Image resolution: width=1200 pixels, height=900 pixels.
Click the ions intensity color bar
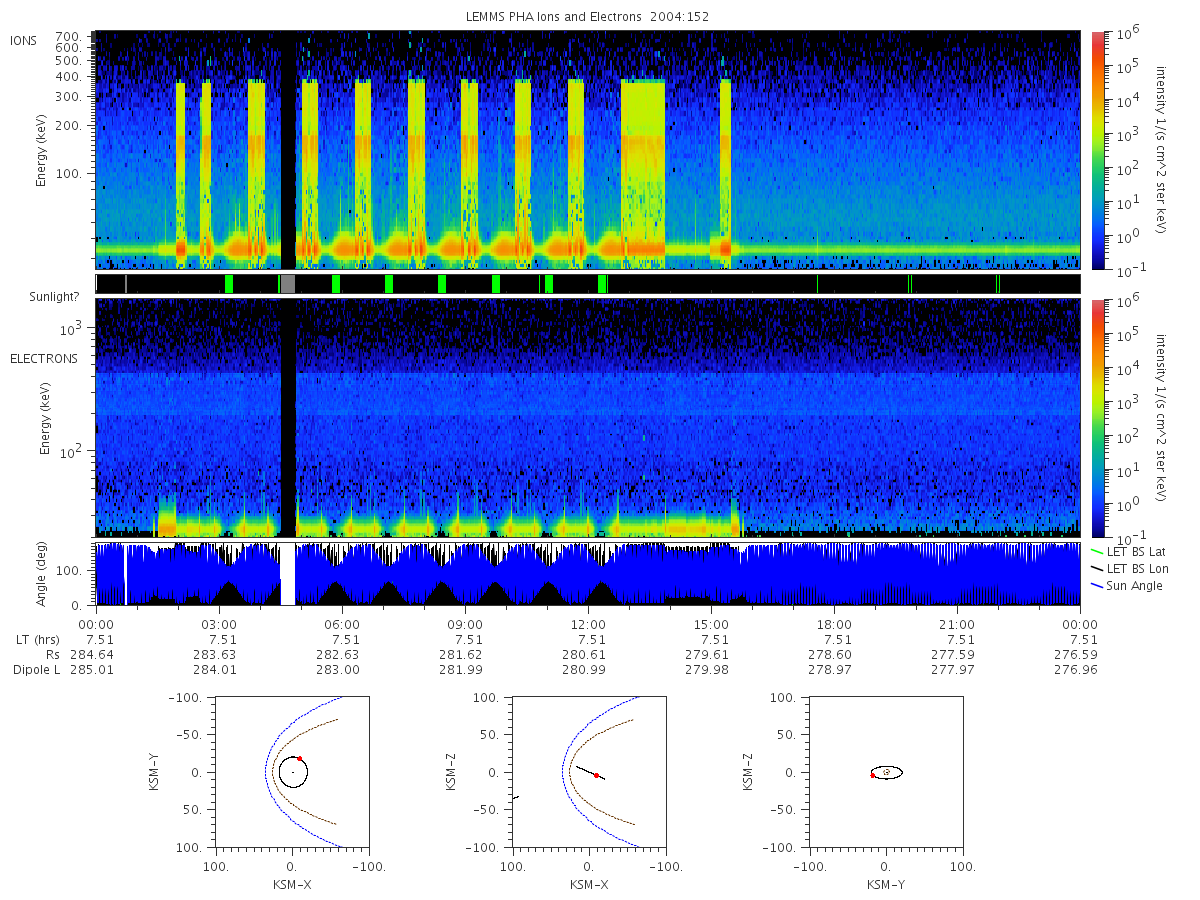coord(1097,150)
